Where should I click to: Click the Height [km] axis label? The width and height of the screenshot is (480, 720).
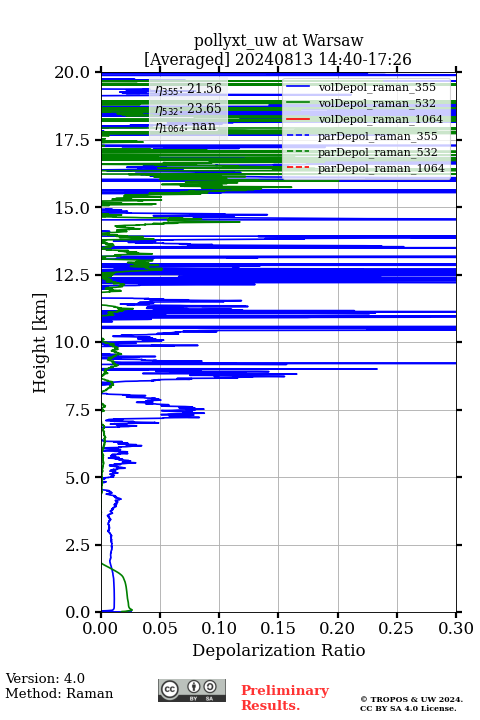coord(40,343)
